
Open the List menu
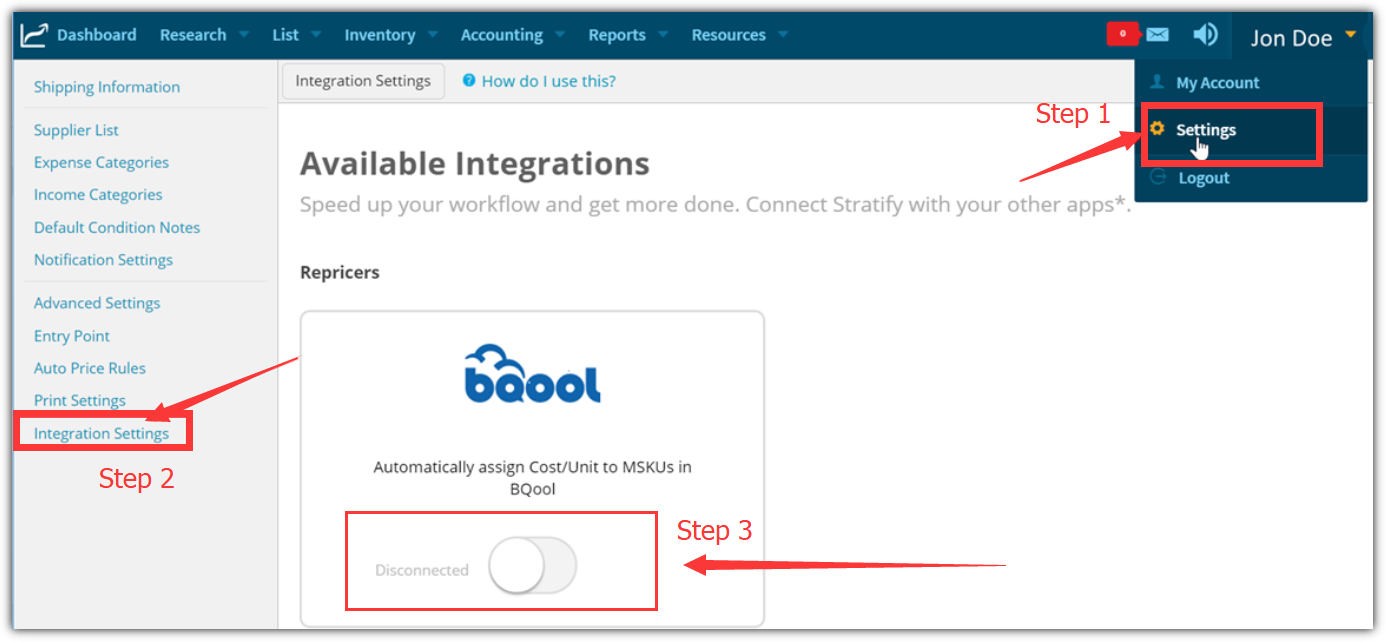coord(285,35)
